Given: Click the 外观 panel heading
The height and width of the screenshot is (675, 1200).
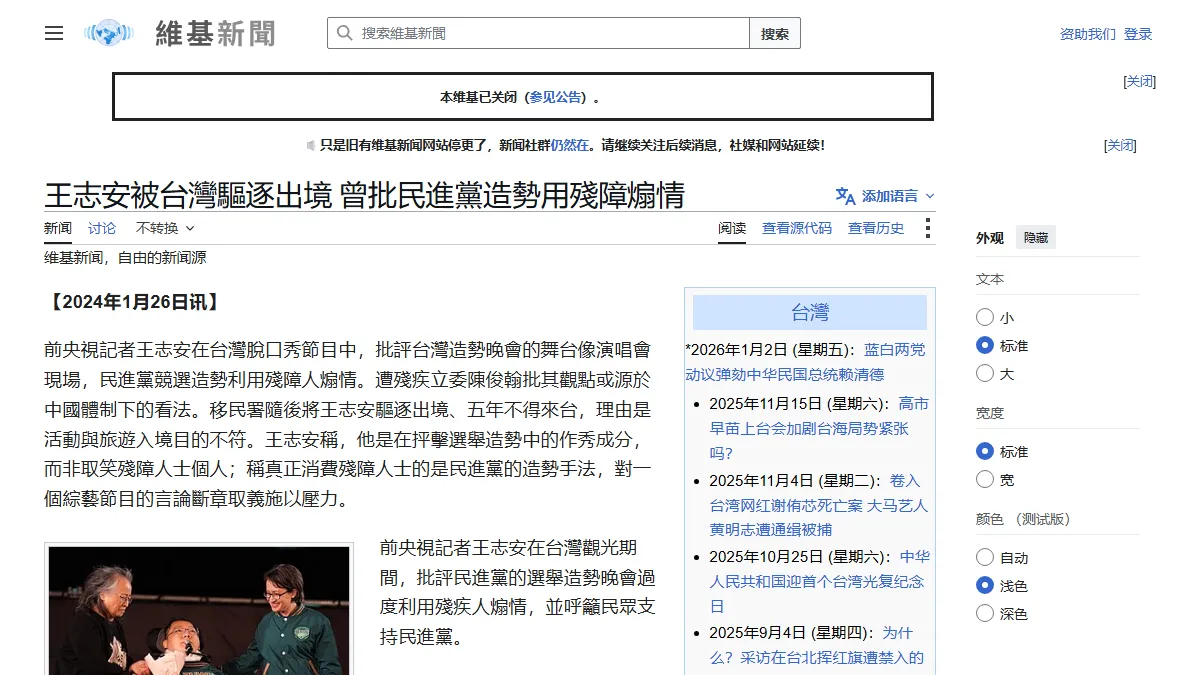Looking at the screenshot, I should pyautogui.click(x=990, y=238).
